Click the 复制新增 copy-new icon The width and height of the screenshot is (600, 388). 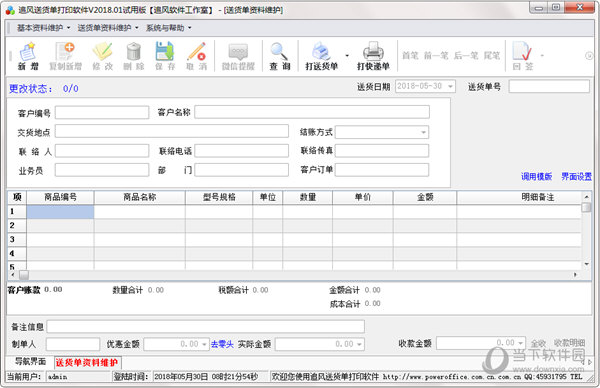tap(65, 56)
